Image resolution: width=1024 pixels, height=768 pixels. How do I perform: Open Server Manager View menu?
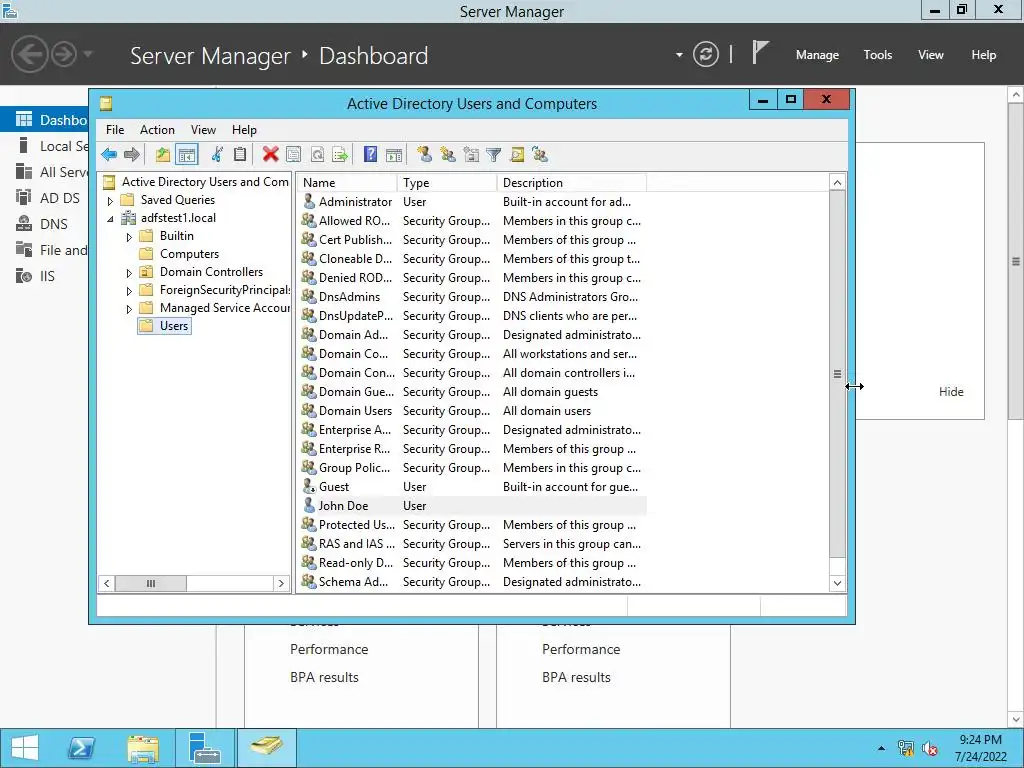931,55
